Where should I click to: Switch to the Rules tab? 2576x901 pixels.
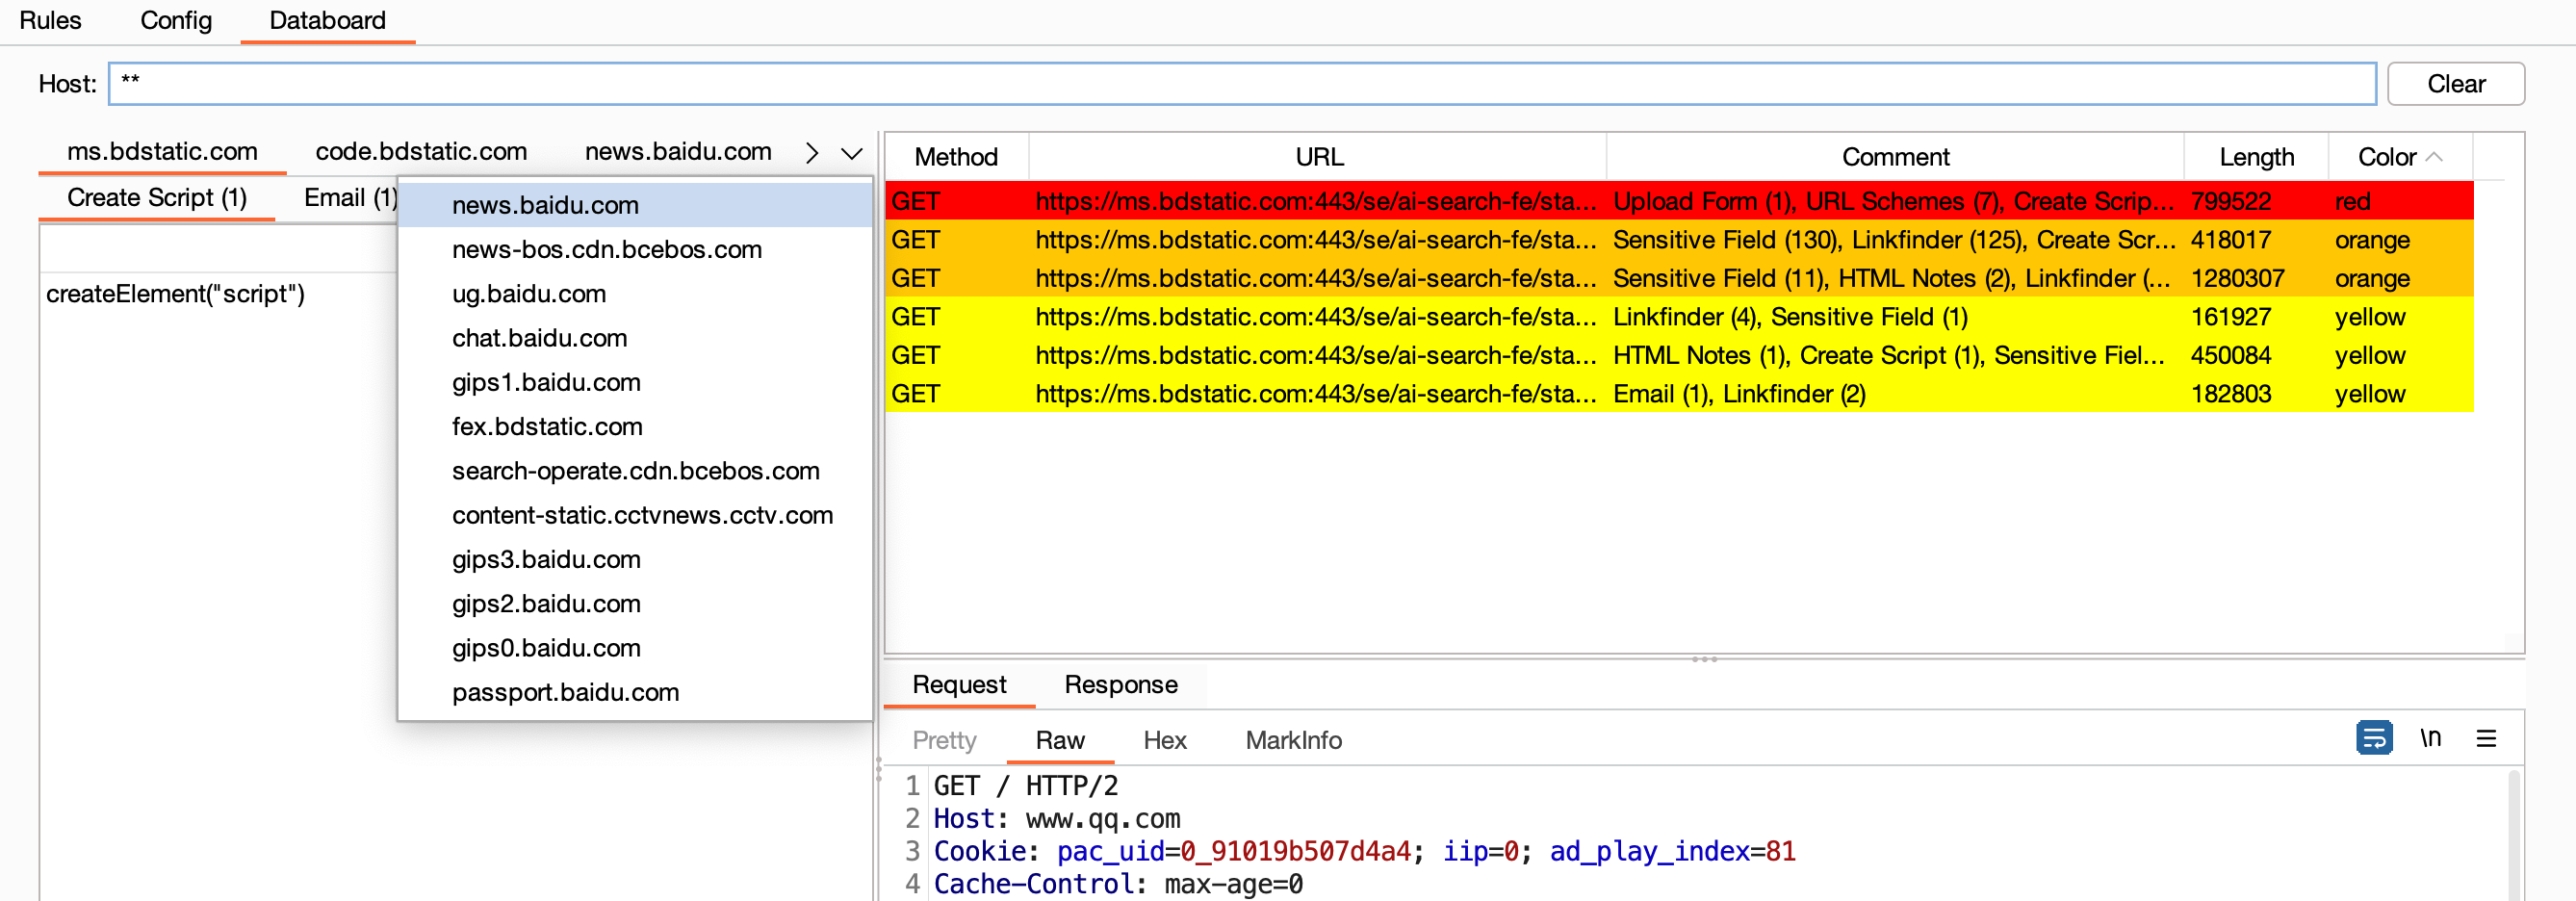click(x=50, y=20)
